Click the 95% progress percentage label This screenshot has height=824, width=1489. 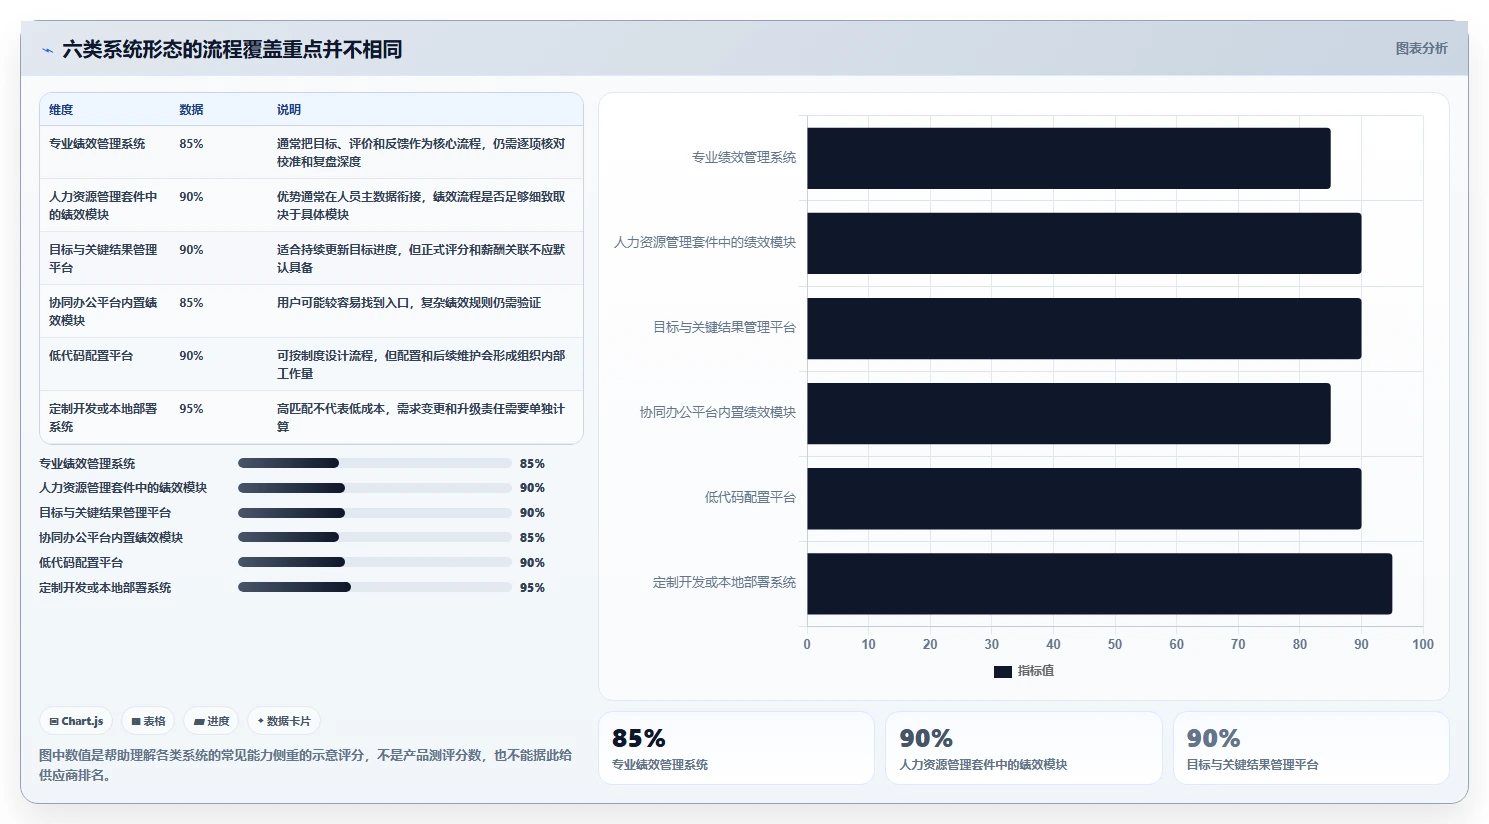[532, 588]
